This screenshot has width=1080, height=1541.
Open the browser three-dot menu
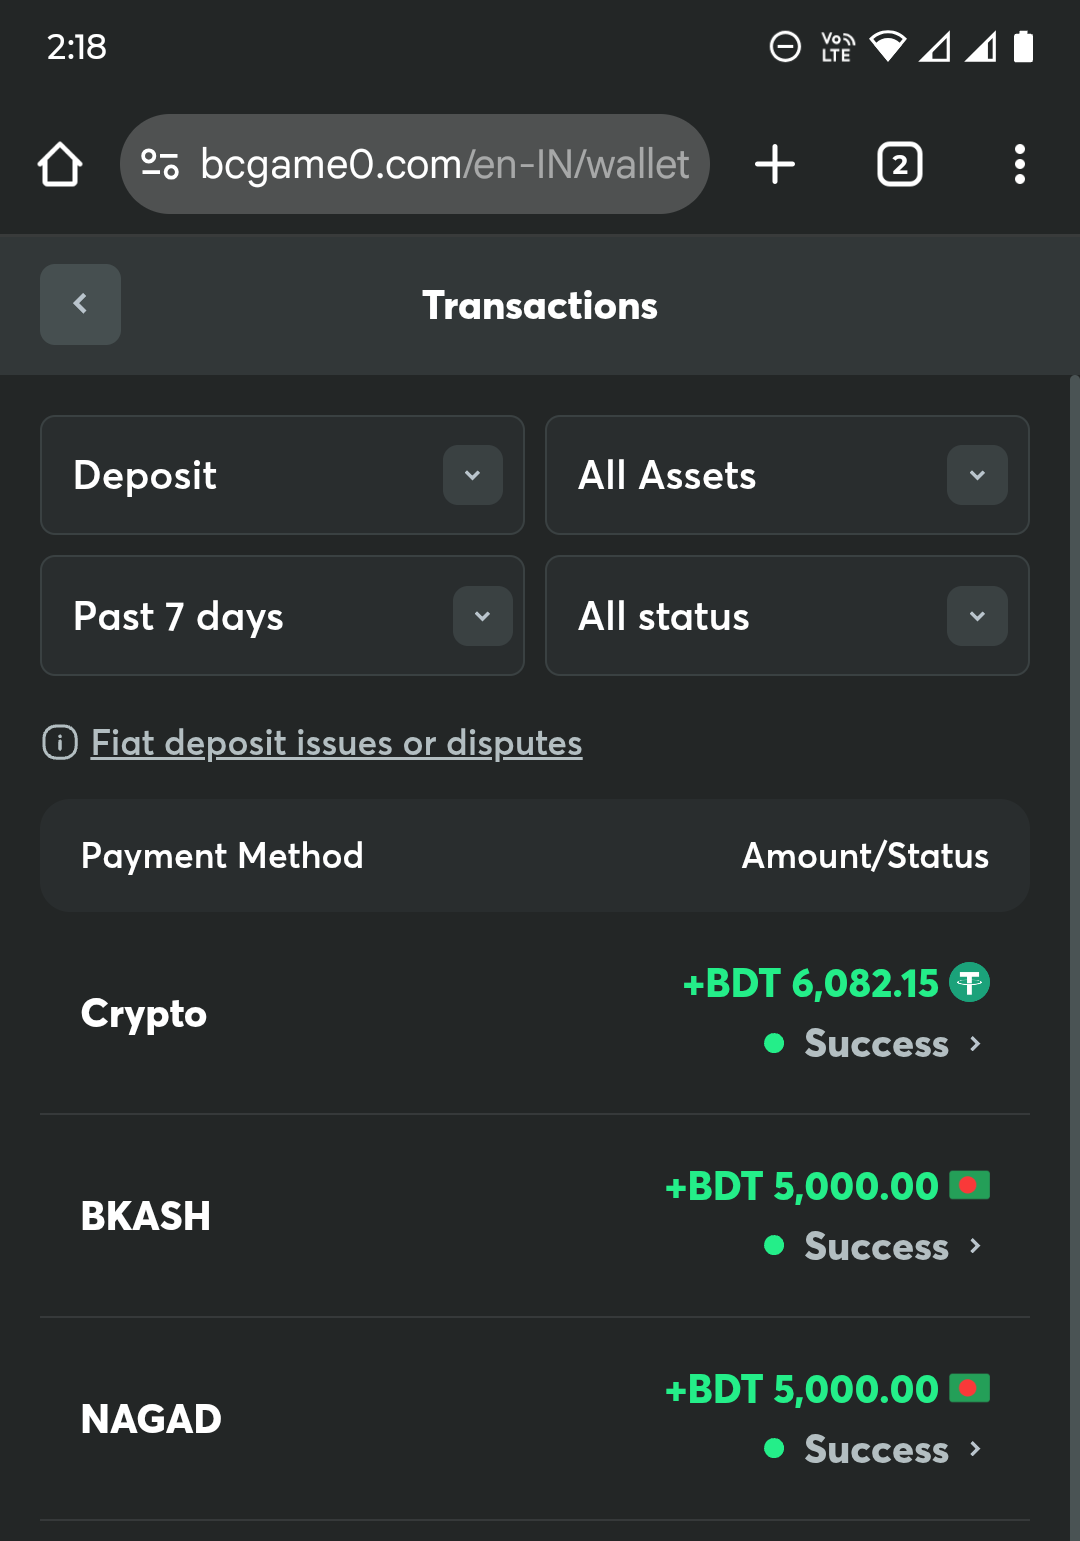1019,164
